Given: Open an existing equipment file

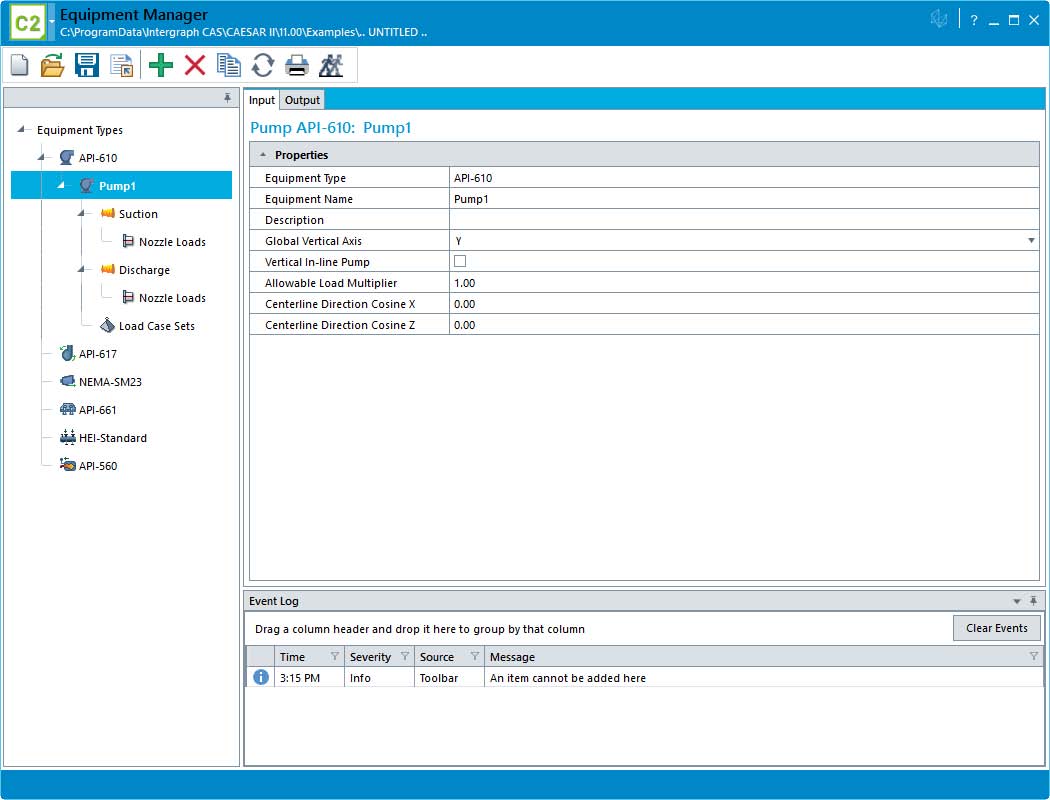Looking at the screenshot, I should click(52, 65).
